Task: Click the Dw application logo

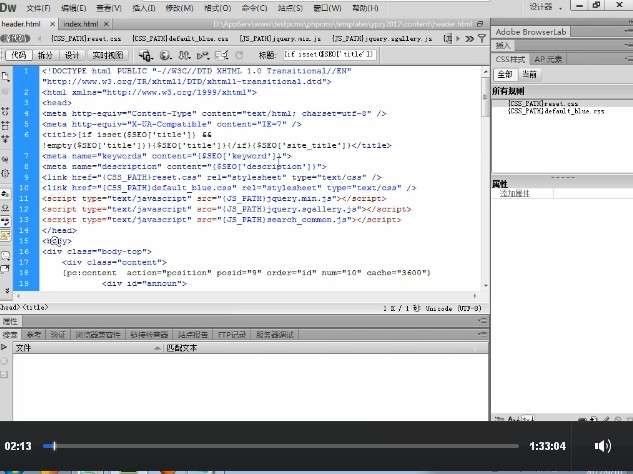Action: point(10,7)
